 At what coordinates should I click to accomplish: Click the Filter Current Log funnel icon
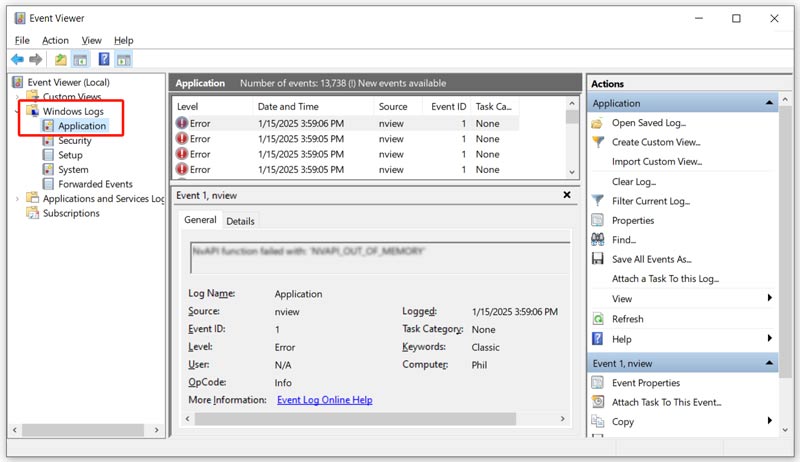(x=598, y=201)
